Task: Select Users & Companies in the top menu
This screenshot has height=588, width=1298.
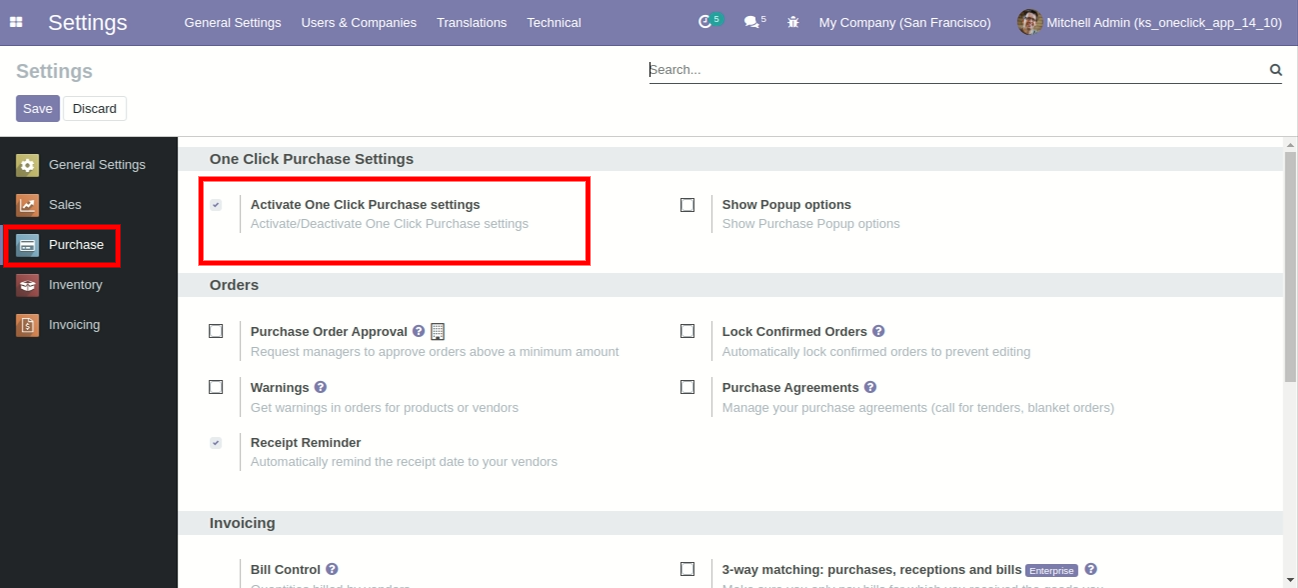Action: [x=358, y=22]
